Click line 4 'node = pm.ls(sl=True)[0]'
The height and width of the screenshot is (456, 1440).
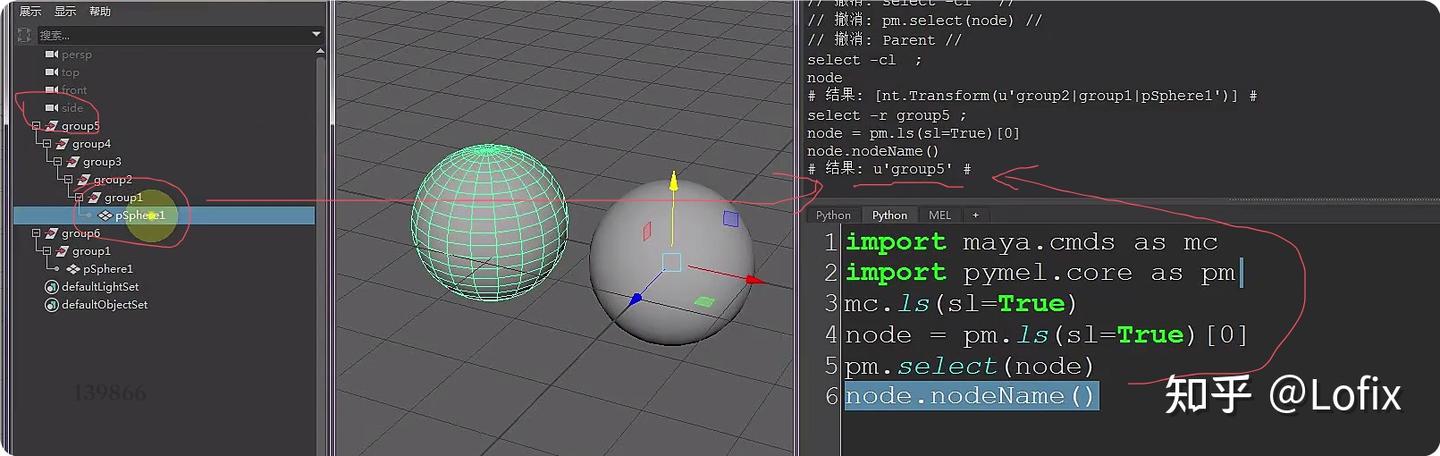click(1047, 335)
